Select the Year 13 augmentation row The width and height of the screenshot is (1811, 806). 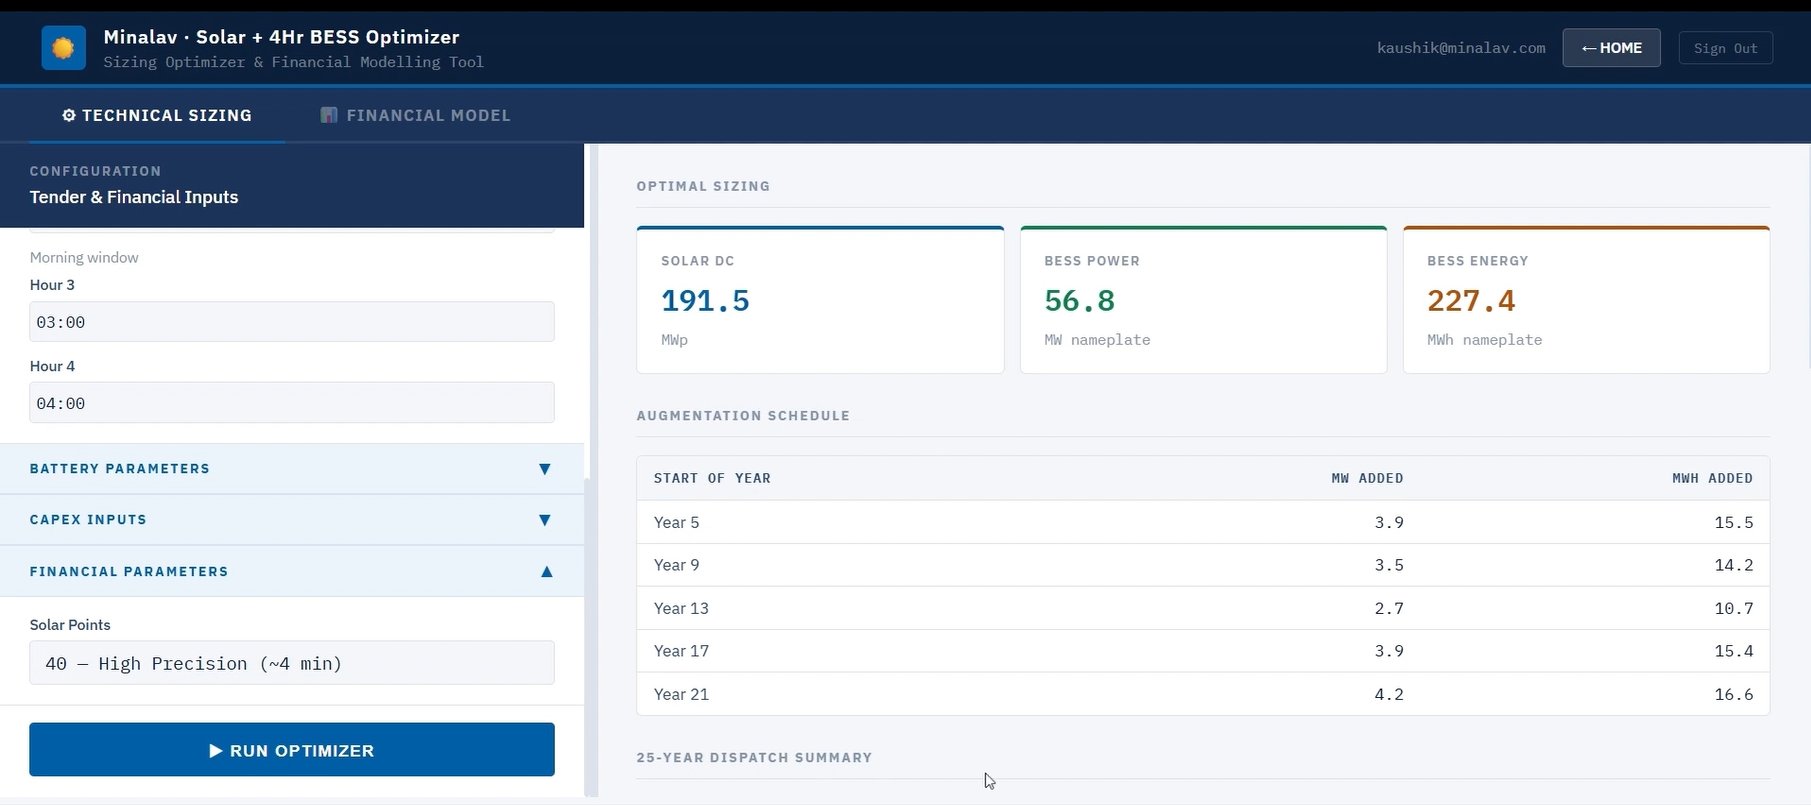coord(1203,608)
